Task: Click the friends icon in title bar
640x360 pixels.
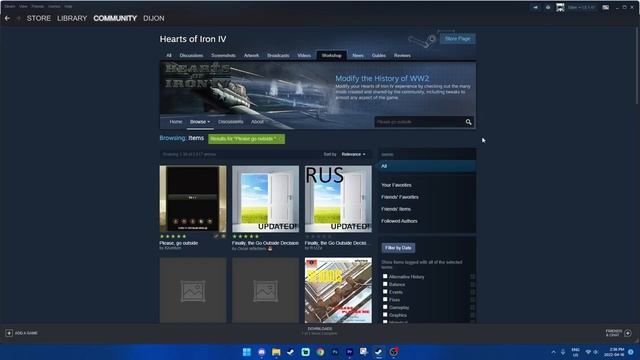Action: (548, 7)
